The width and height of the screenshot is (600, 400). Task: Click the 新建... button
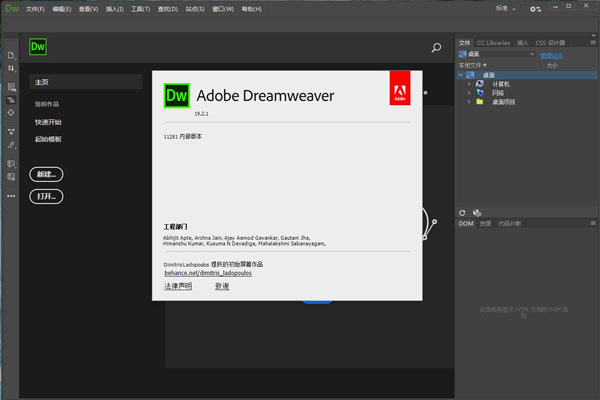(46, 174)
